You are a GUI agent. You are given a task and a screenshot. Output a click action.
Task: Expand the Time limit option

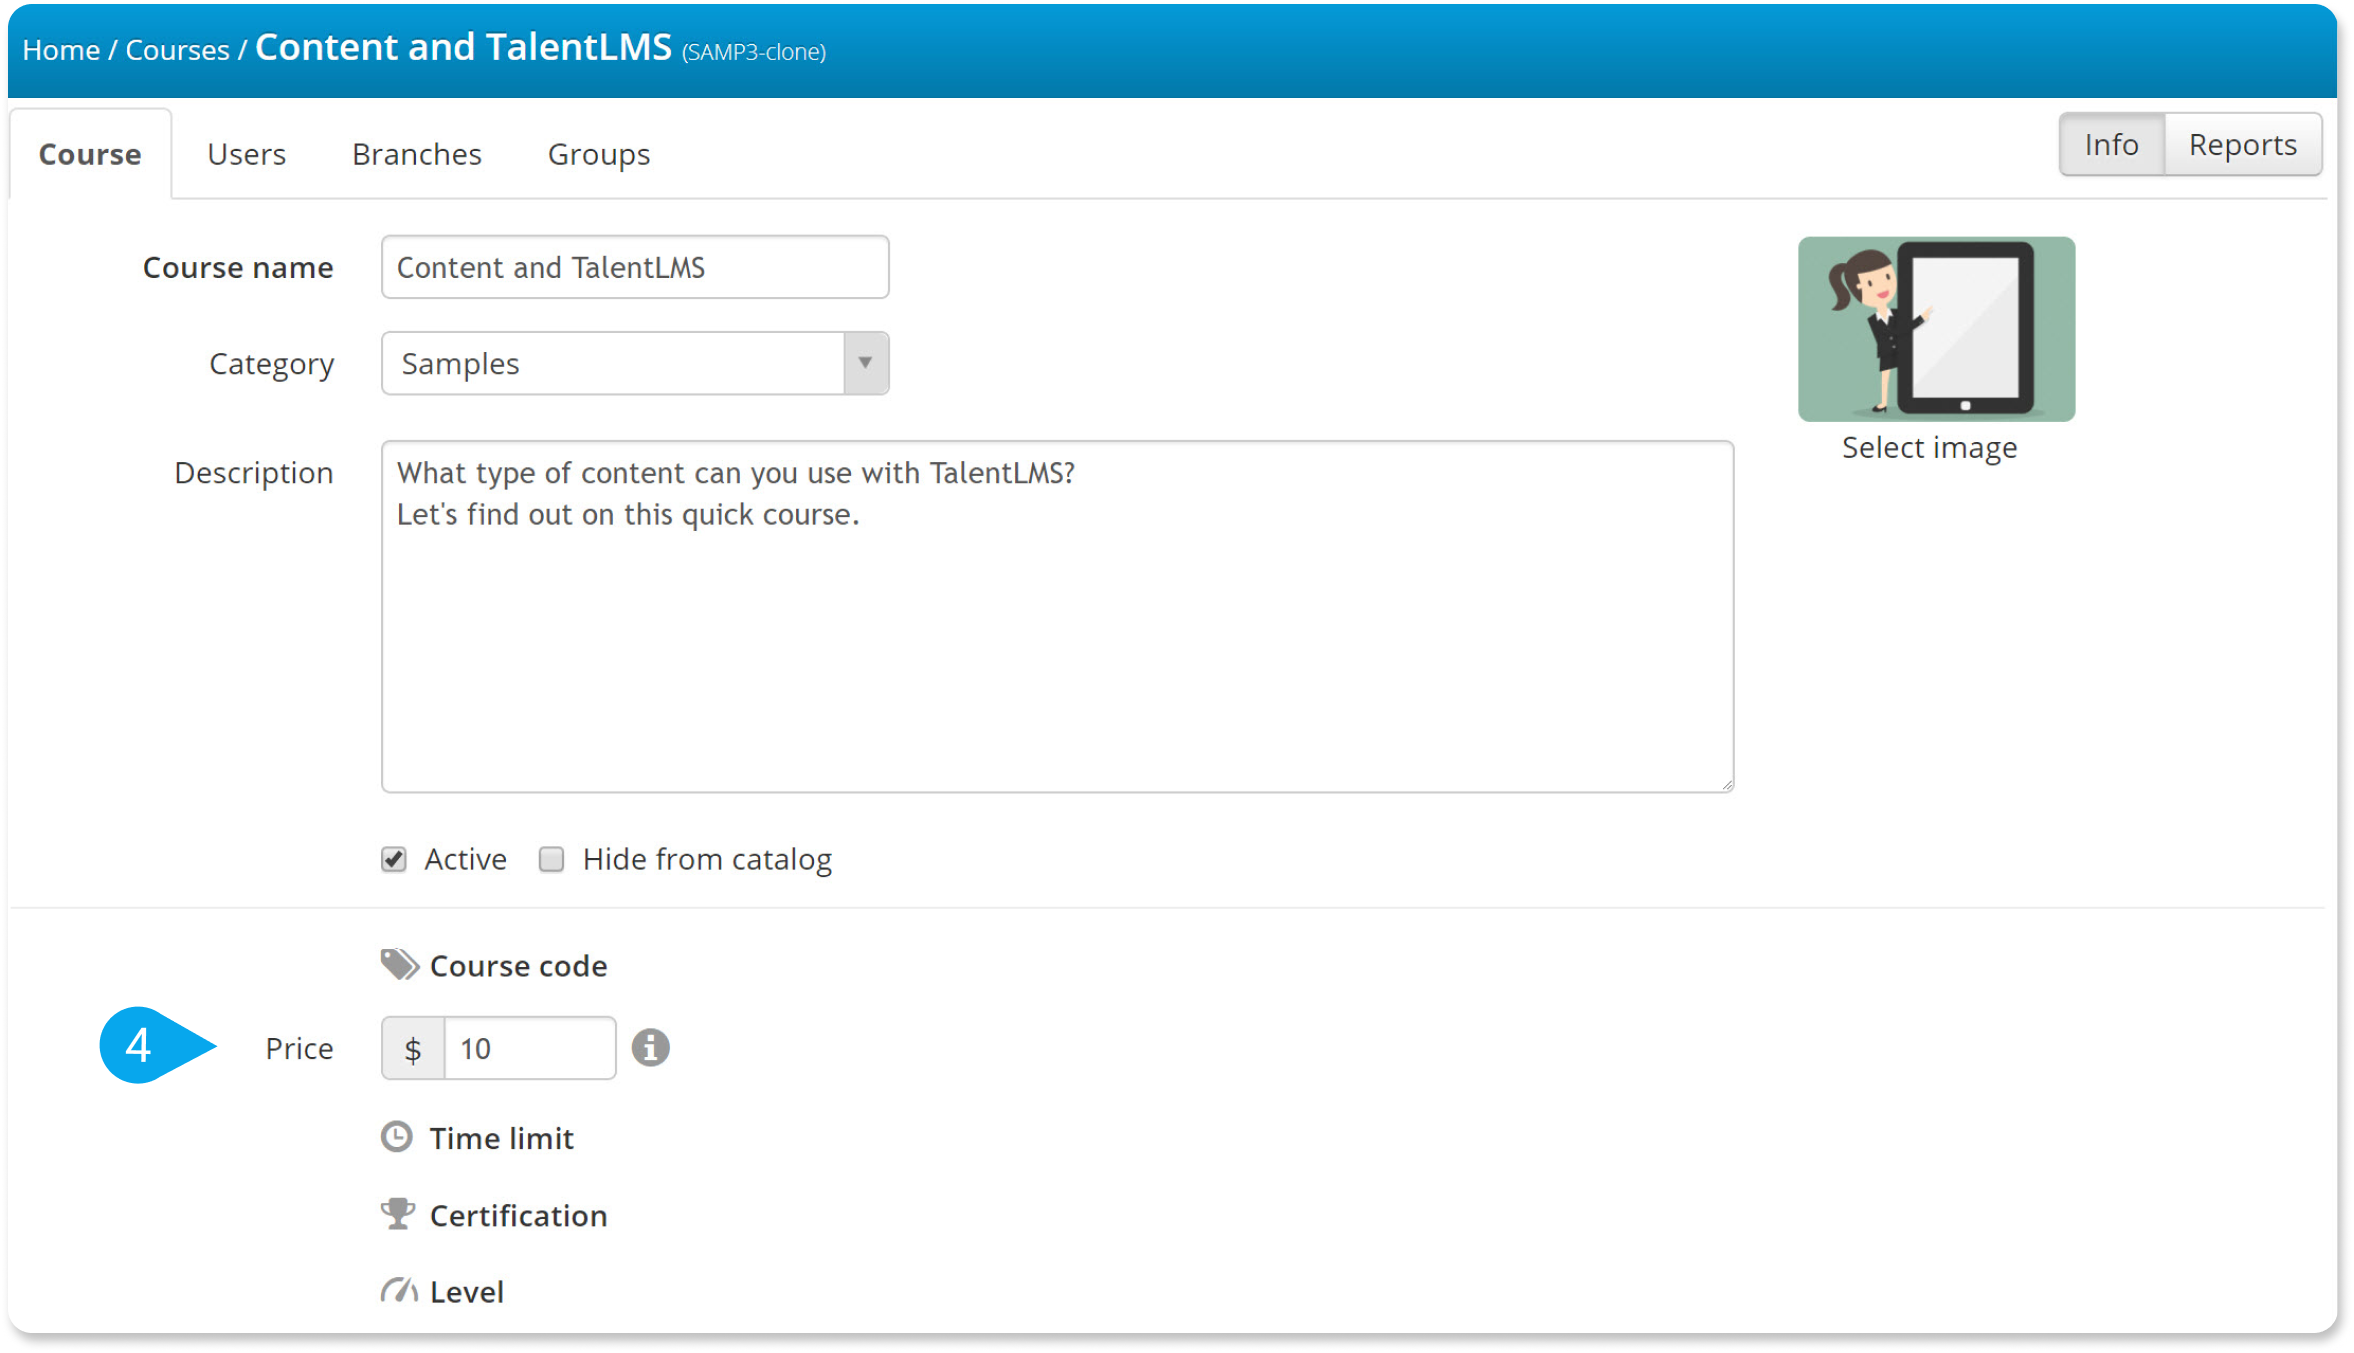click(501, 1138)
